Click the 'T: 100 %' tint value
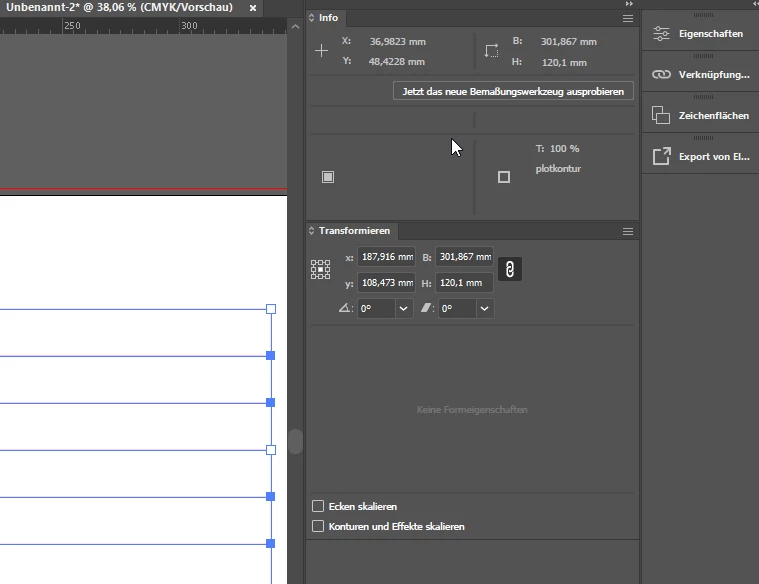 [557, 149]
